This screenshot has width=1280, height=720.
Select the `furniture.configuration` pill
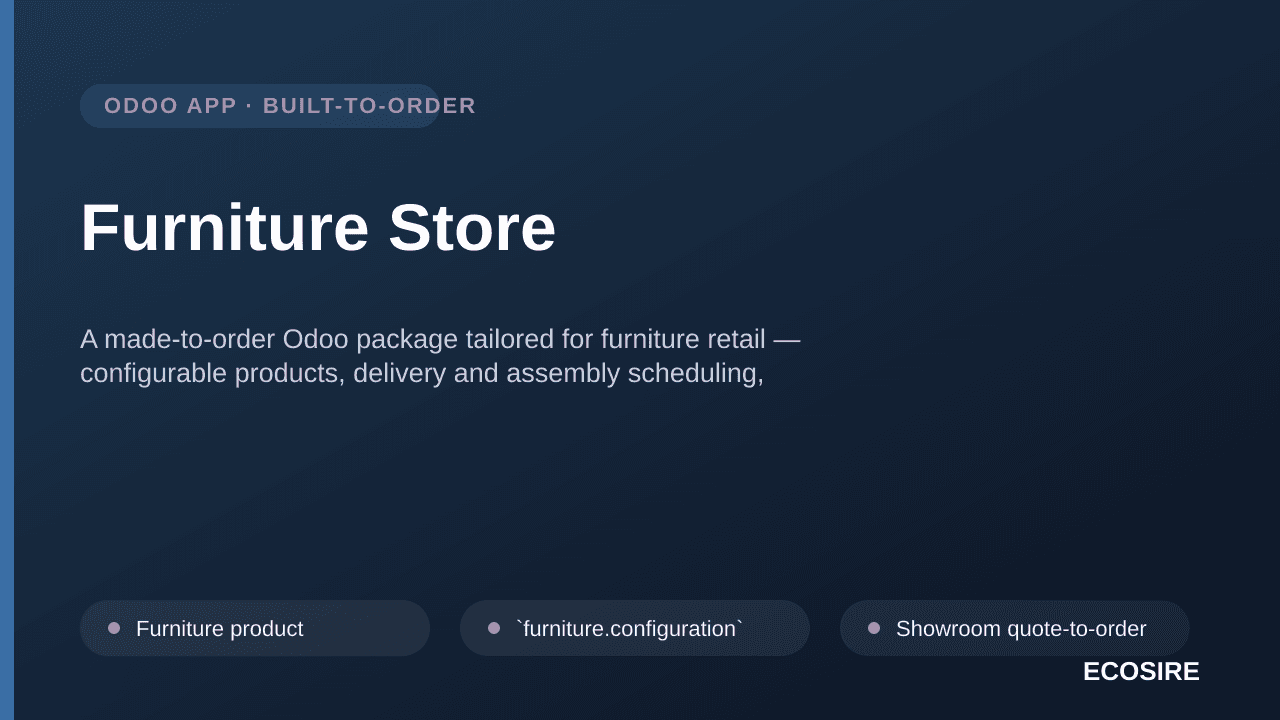tap(635, 628)
